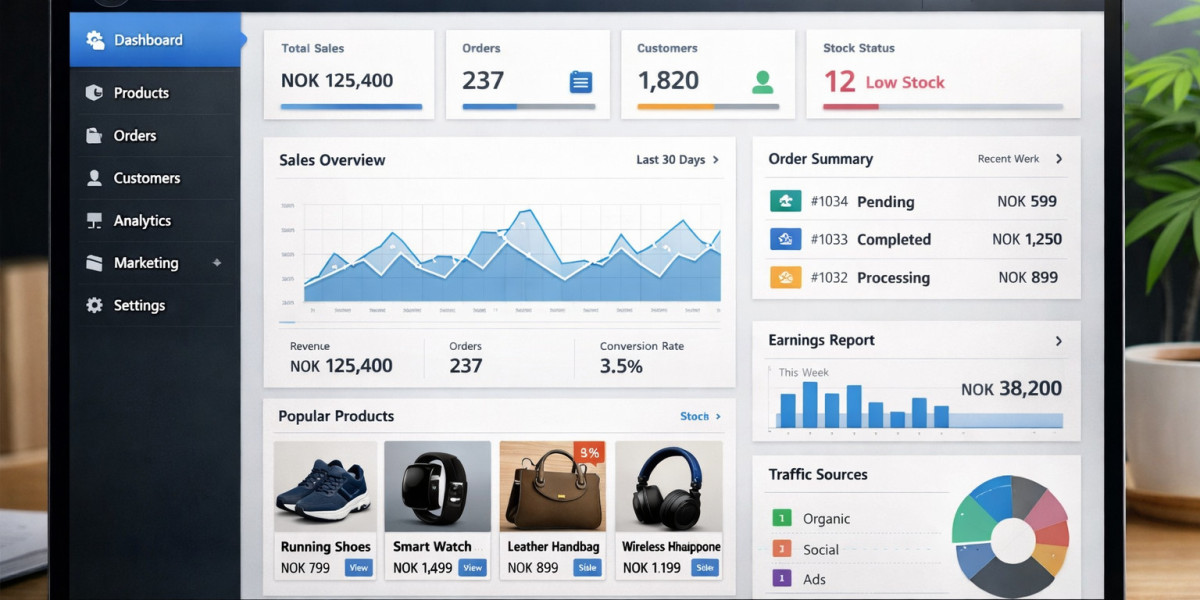Click the orange icon for order #1032

coord(785,278)
